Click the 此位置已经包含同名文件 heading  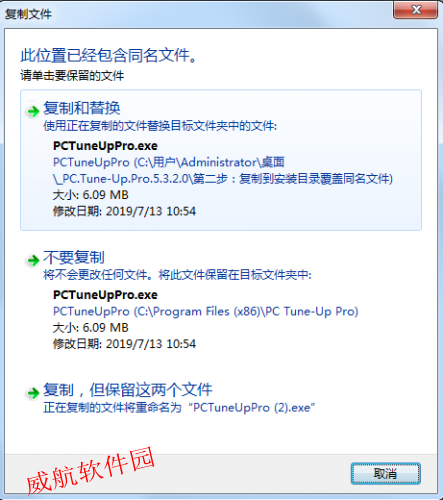click(x=108, y=55)
